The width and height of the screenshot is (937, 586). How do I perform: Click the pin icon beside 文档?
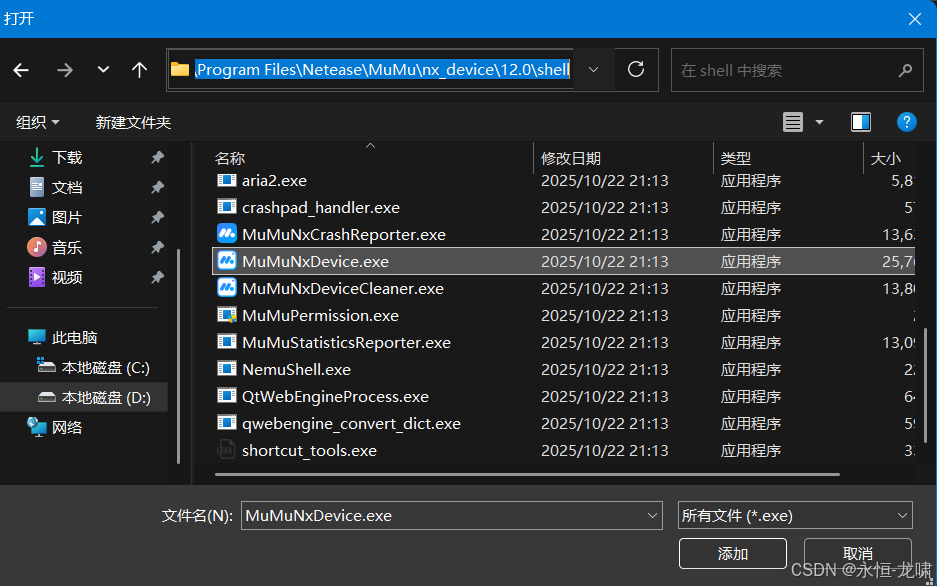pyautogui.click(x=157, y=188)
